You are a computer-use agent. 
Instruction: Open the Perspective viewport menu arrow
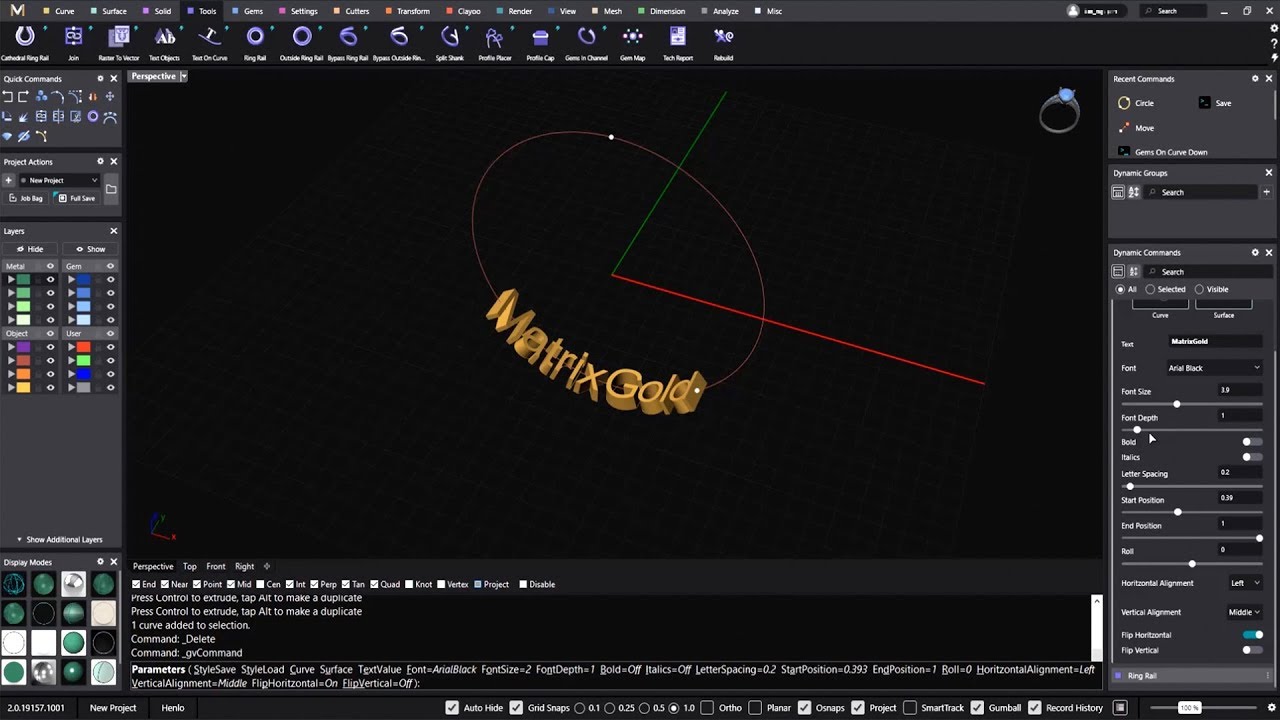[184, 76]
